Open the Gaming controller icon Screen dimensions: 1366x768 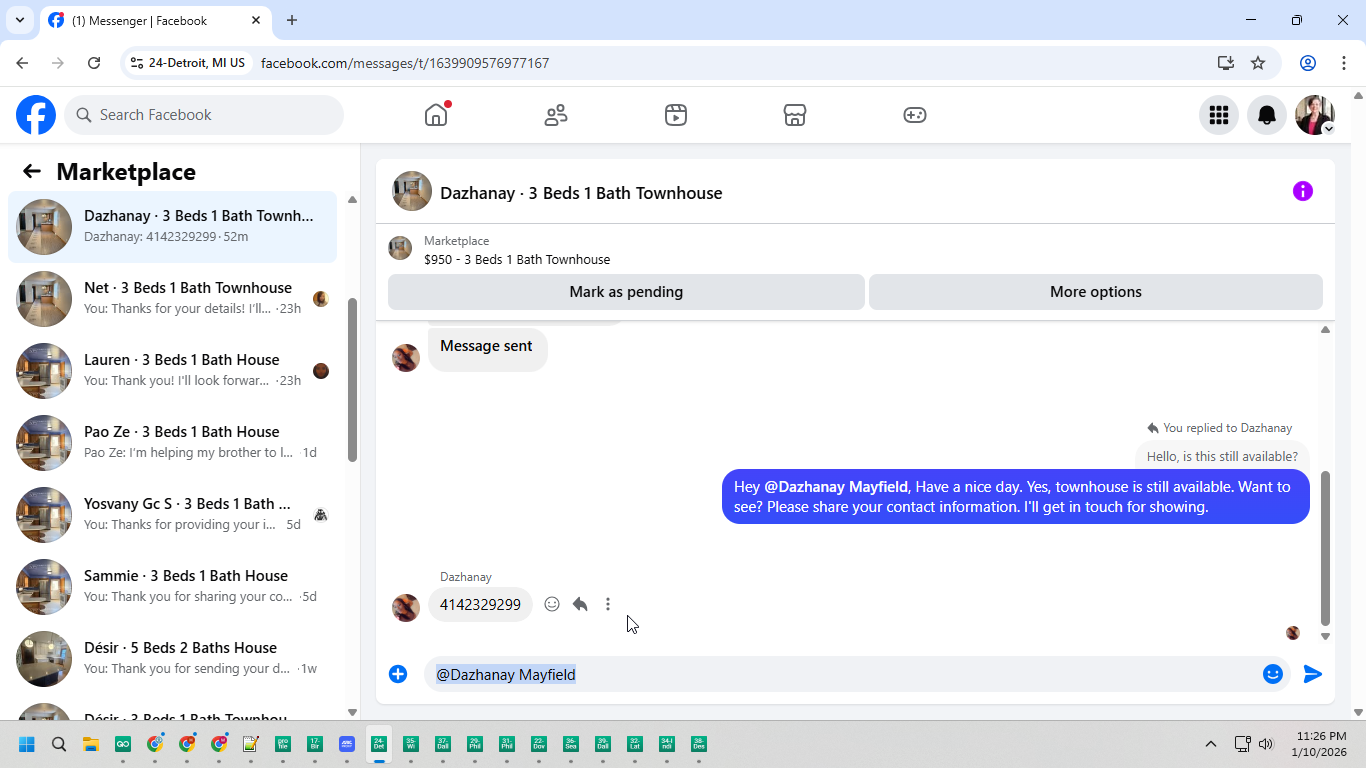click(915, 115)
